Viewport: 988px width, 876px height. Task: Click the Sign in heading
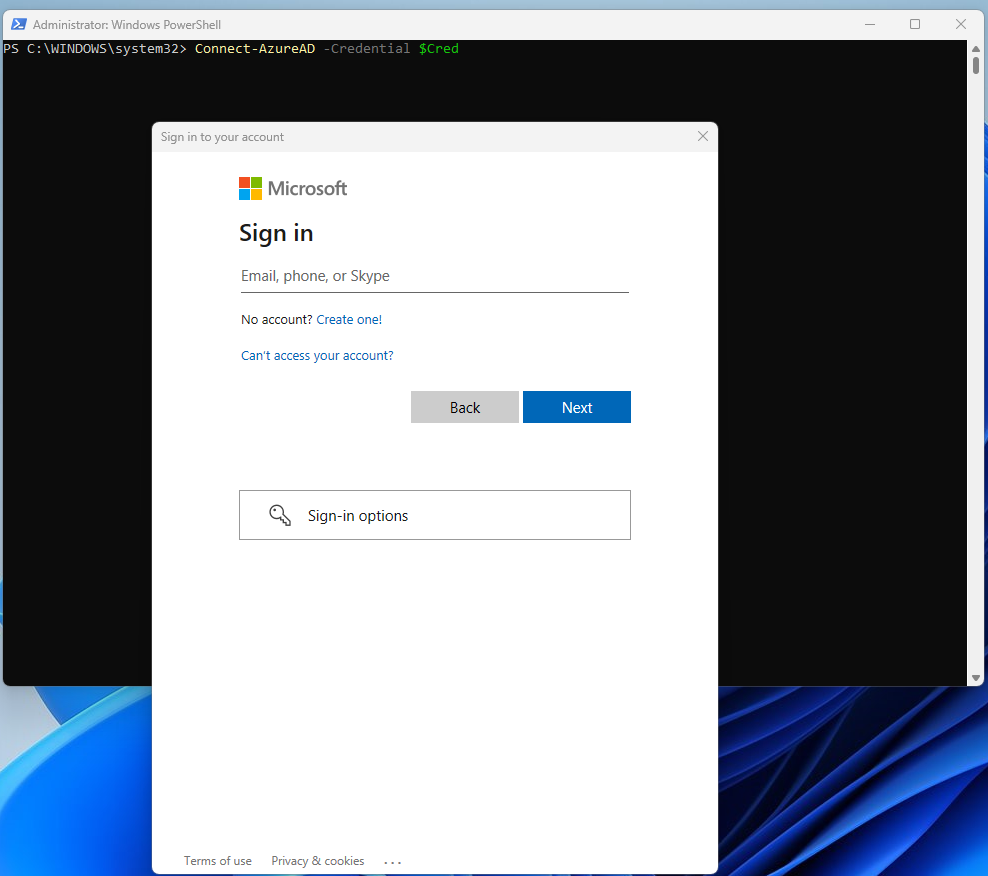click(x=276, y=233)
